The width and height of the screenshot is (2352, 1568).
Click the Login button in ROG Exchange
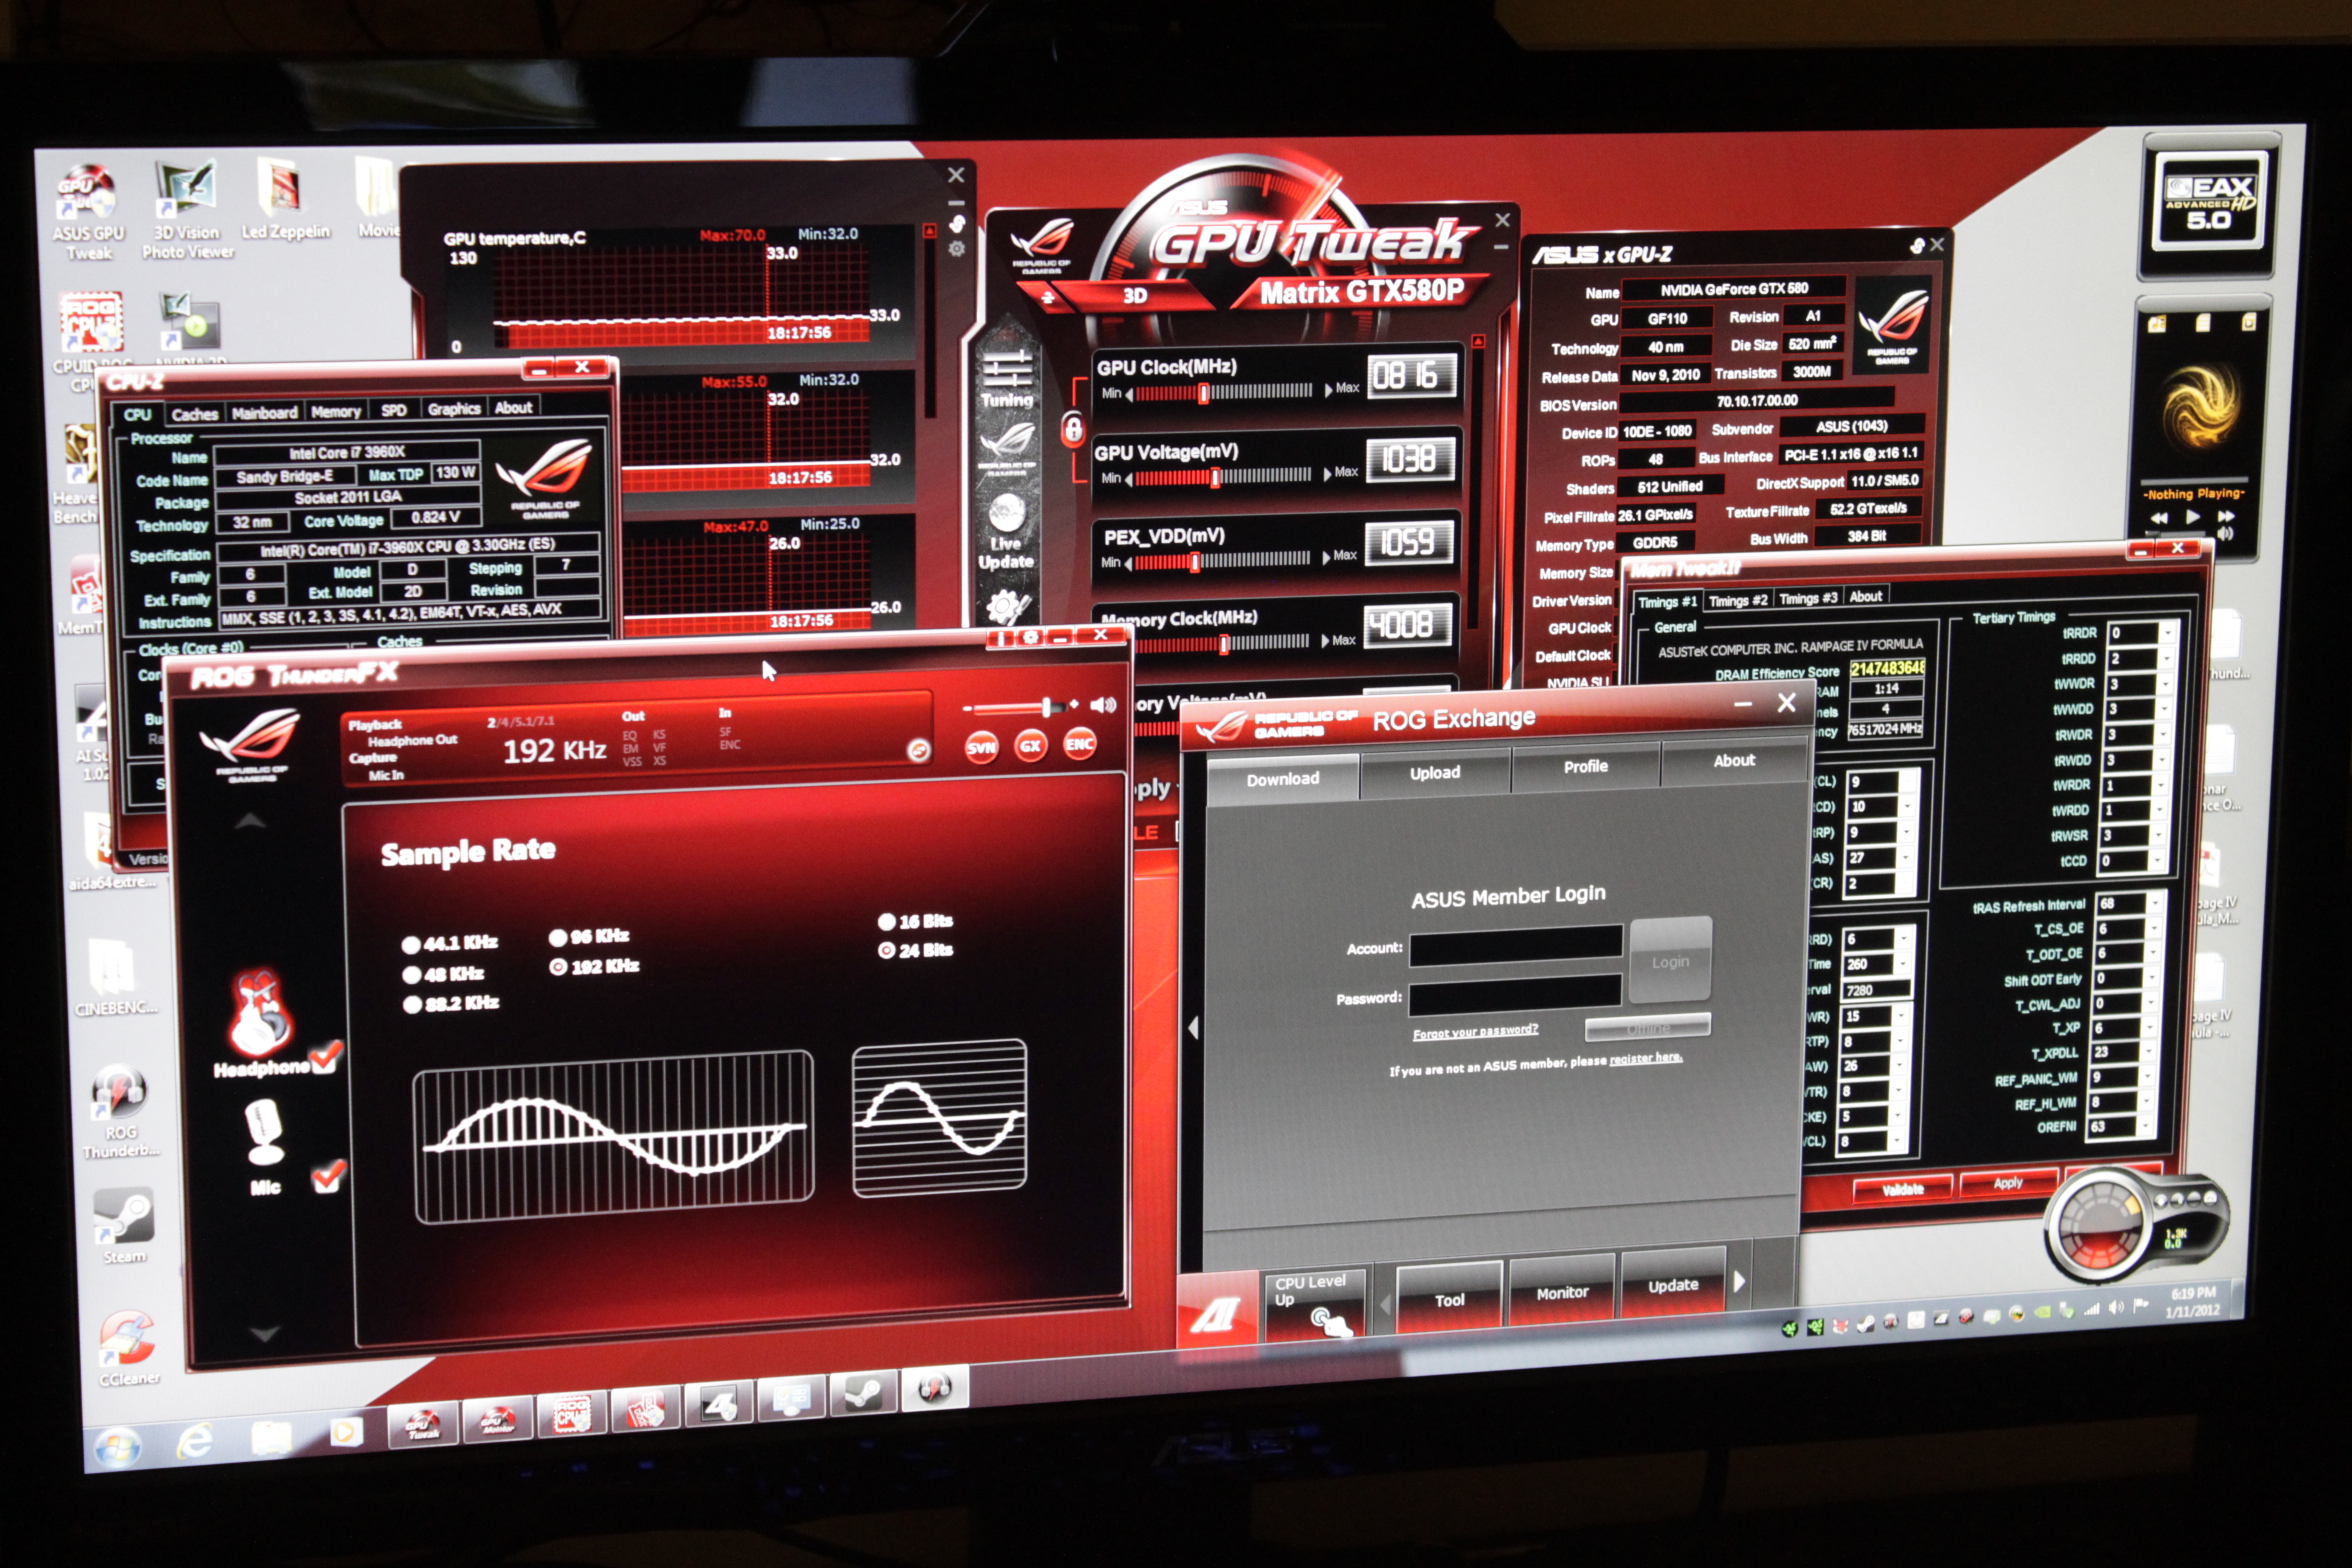pos(1670,960)
